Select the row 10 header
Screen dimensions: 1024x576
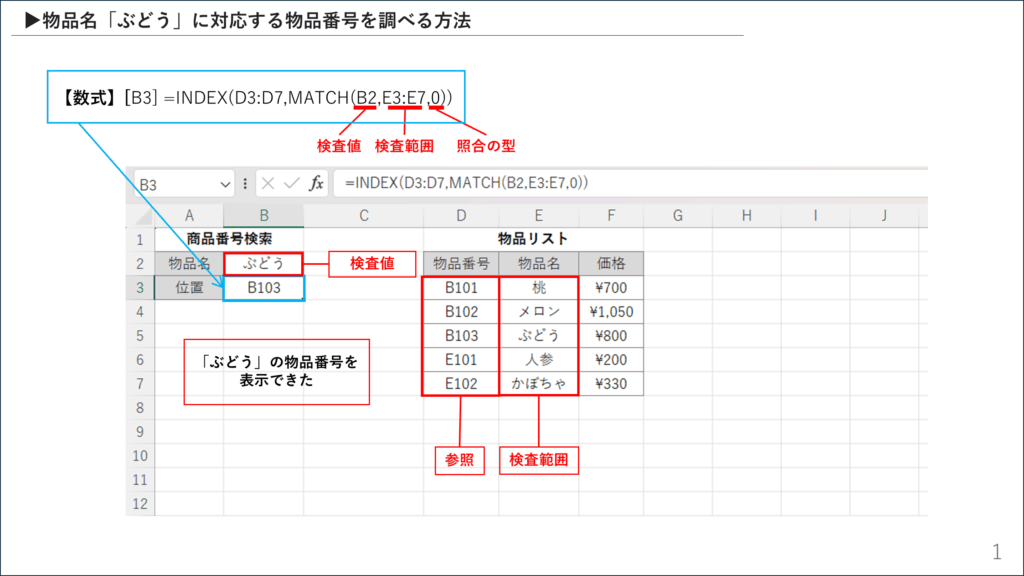(x=140, y=456)
